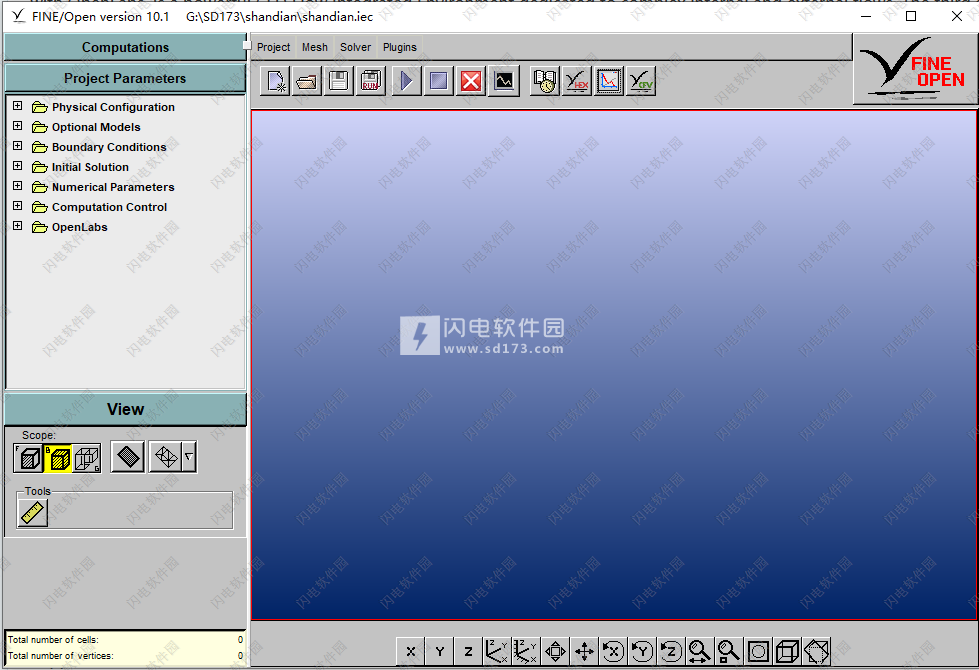Viewport: 979px width, 670px height.
Task: Expand the Computation Control tree node
Action: coord(17,206)
